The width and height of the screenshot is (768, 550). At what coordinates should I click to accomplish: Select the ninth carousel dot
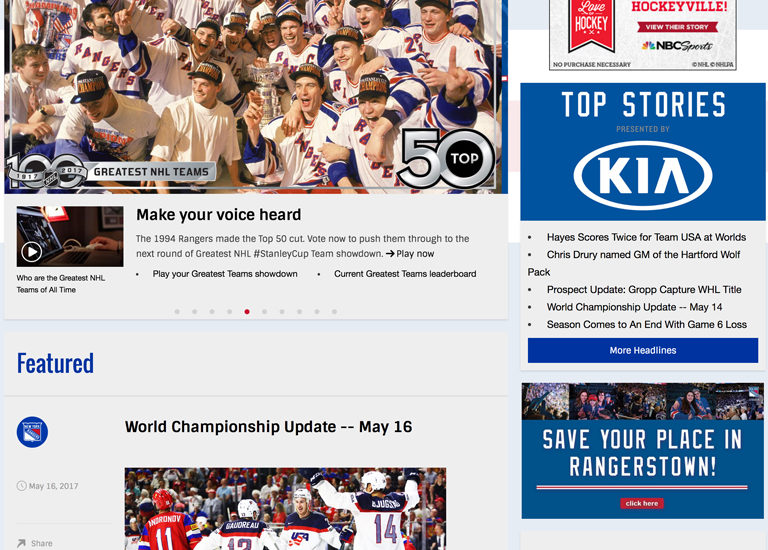pyautogui.click(x=317, y=311)
